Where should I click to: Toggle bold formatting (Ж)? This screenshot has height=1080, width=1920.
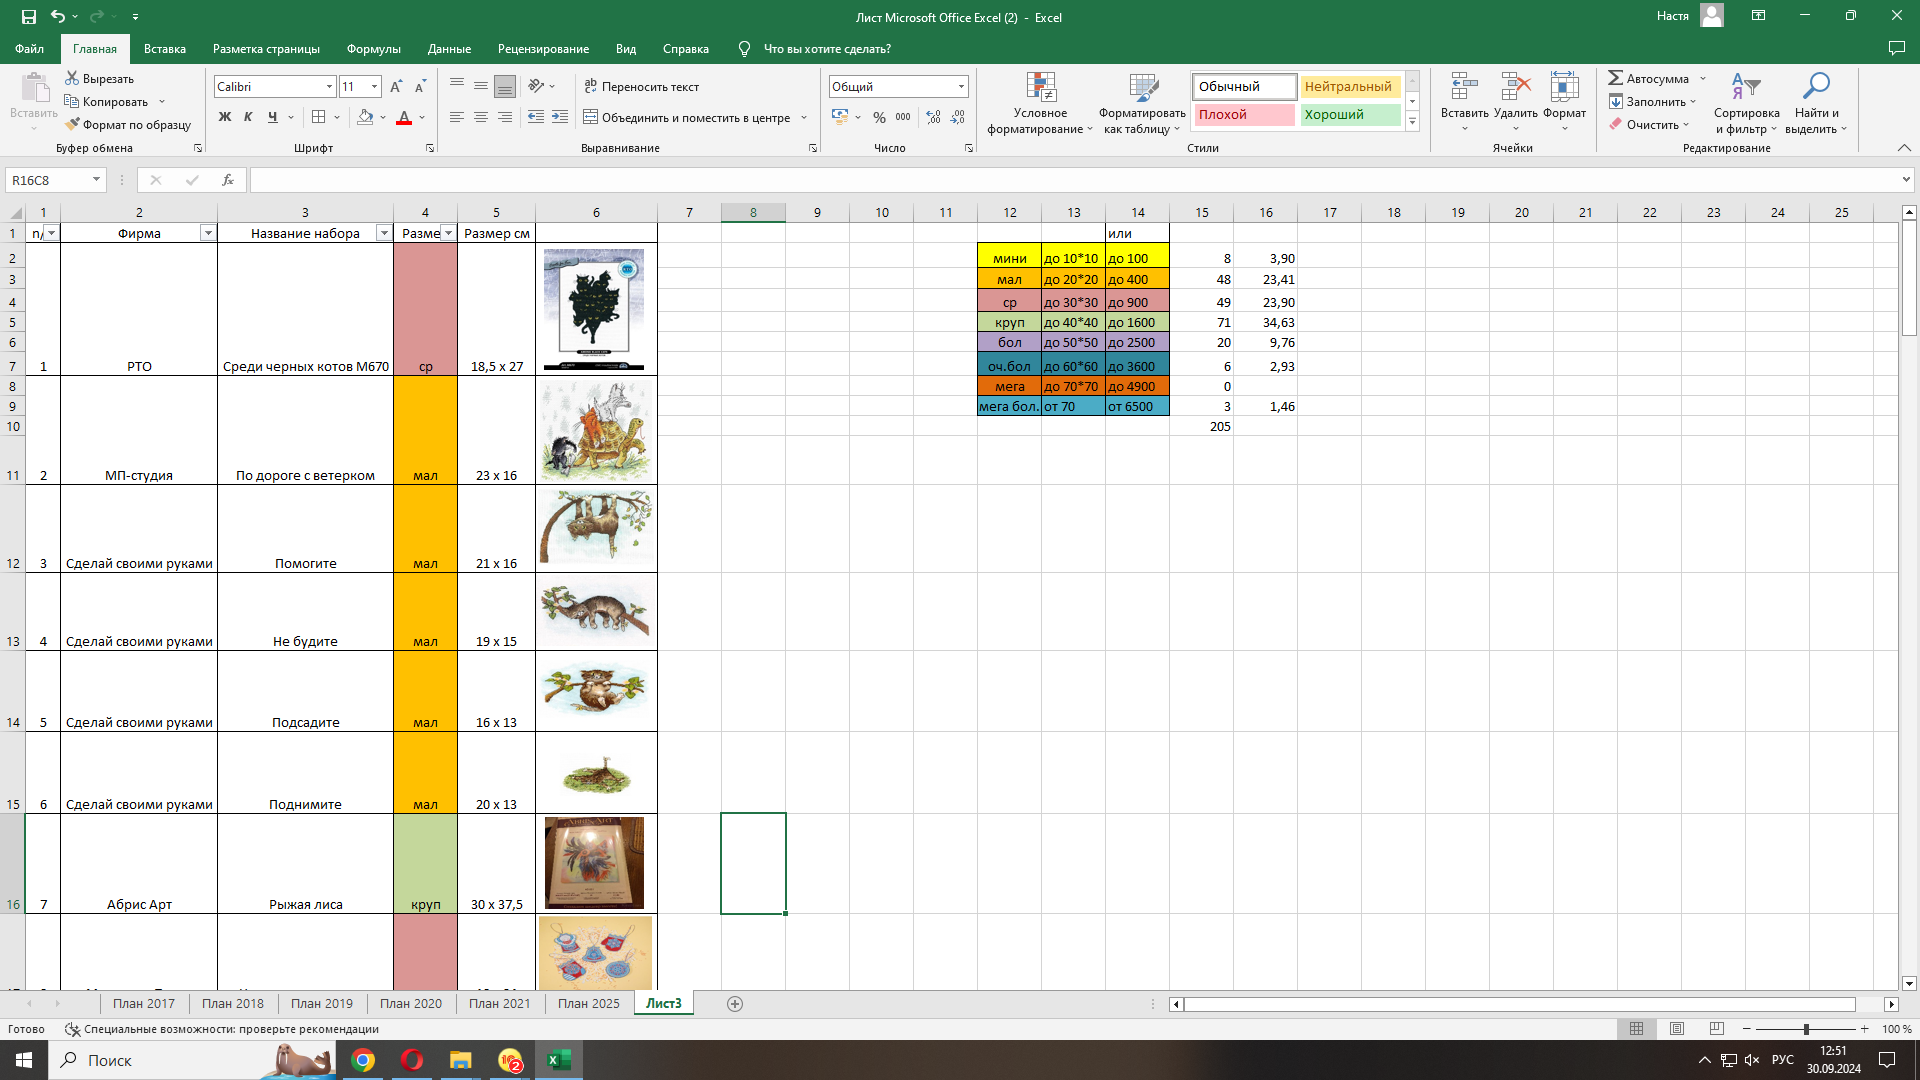(x=225, y=117)
